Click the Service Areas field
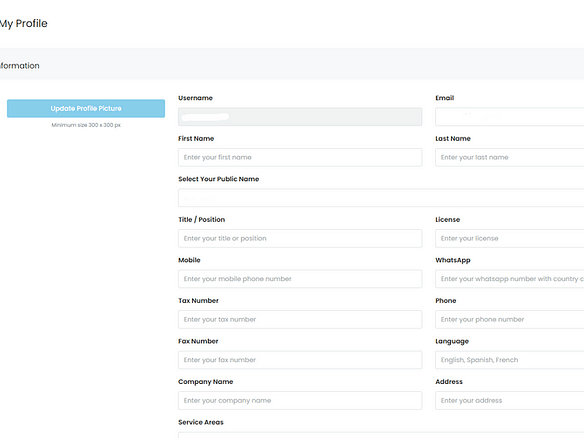Image resolution: width=584 pixels, height=438 pixels. [381, 435]
